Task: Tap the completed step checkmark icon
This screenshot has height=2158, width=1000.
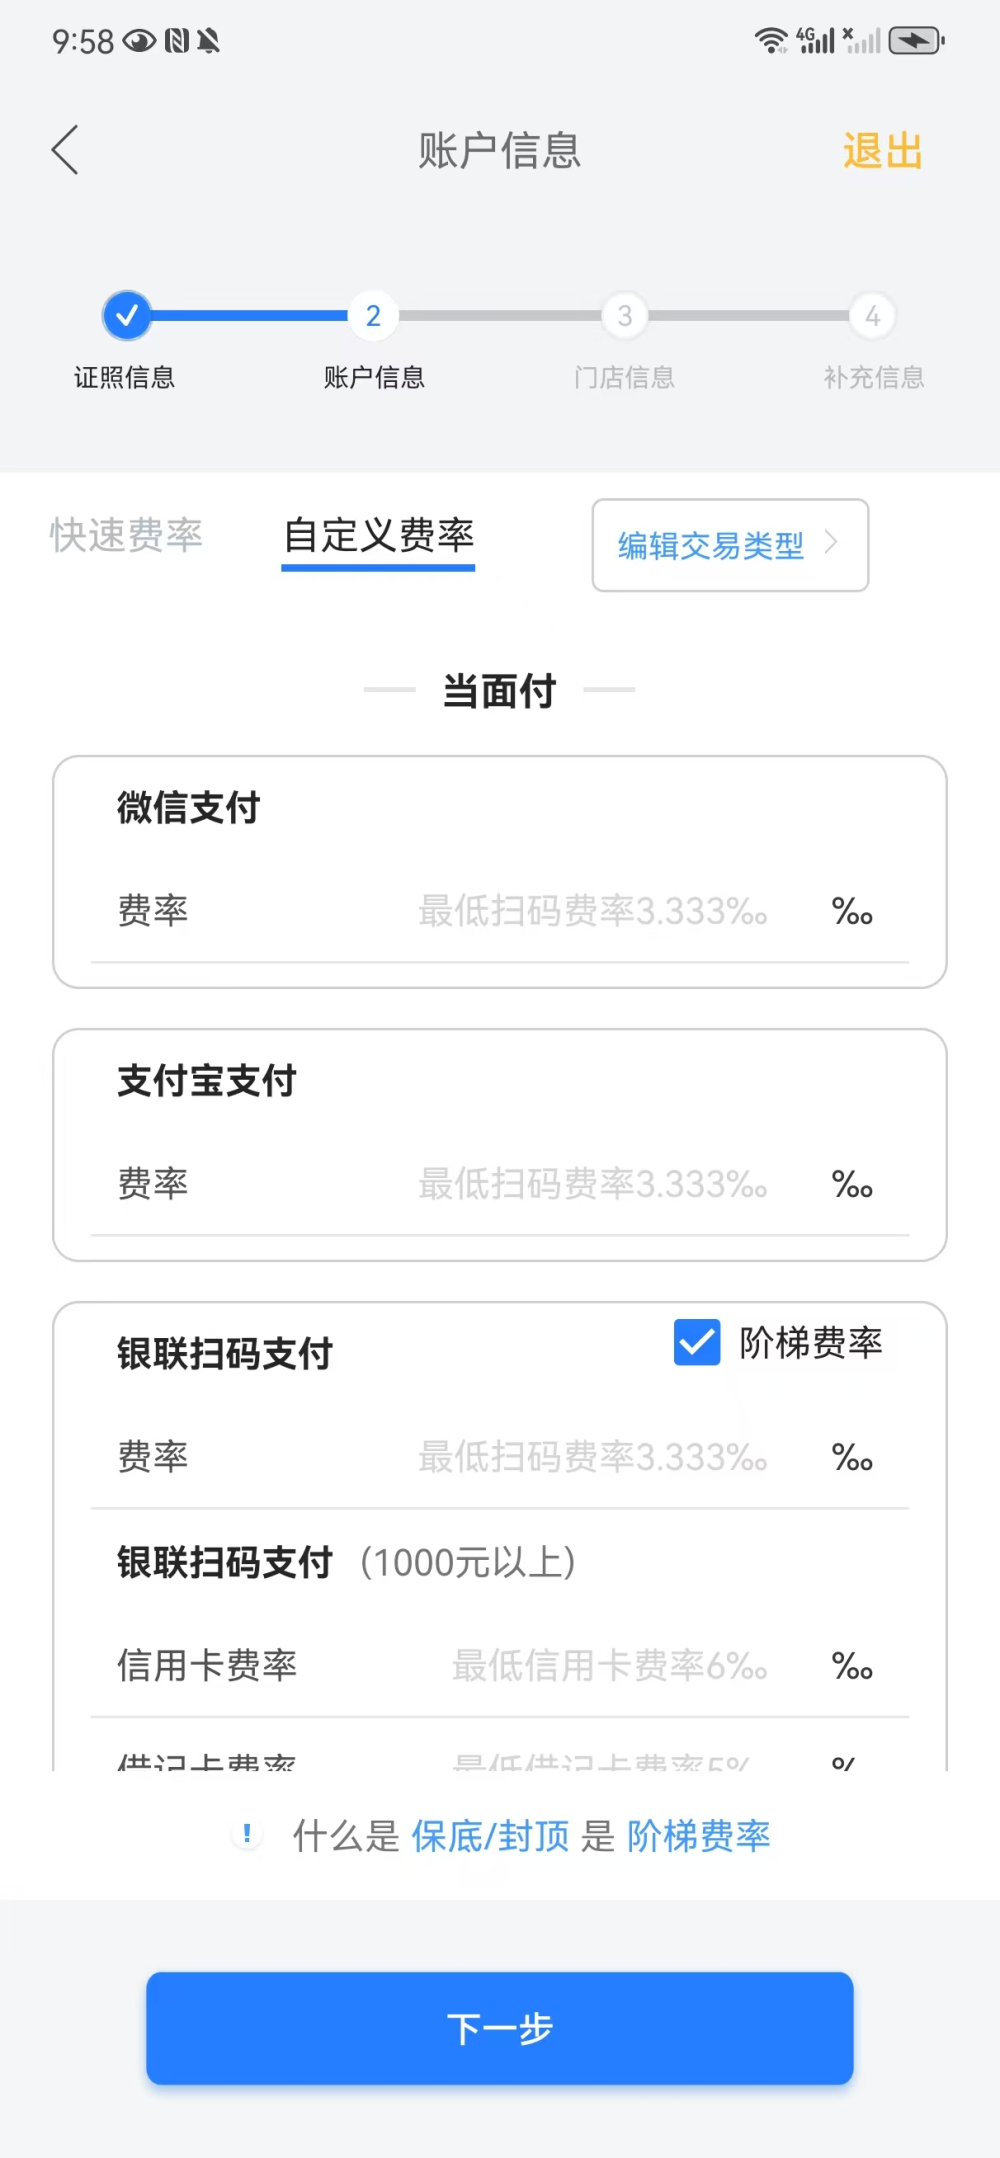Action: tap(127, 316)
